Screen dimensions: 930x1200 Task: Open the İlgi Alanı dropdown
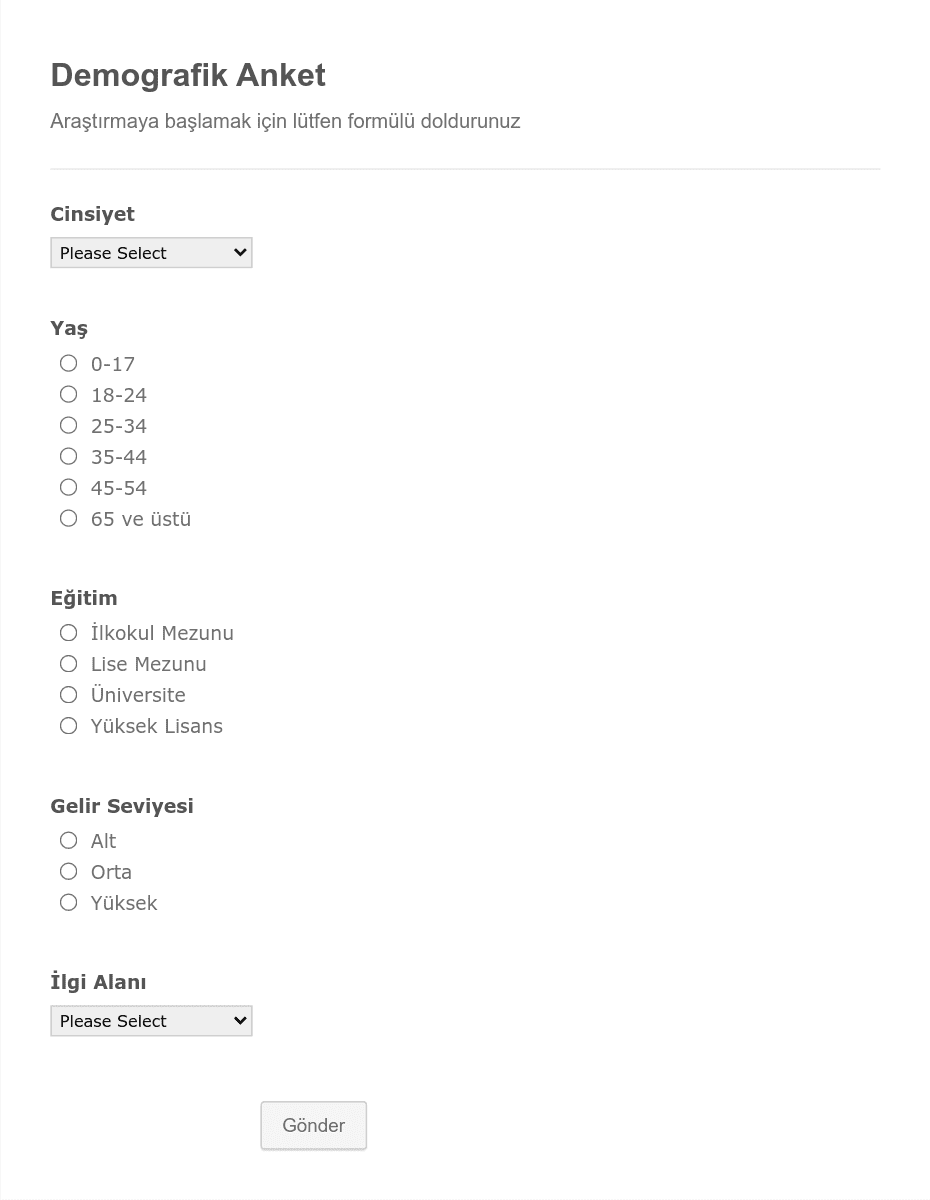click(151, 1020)
